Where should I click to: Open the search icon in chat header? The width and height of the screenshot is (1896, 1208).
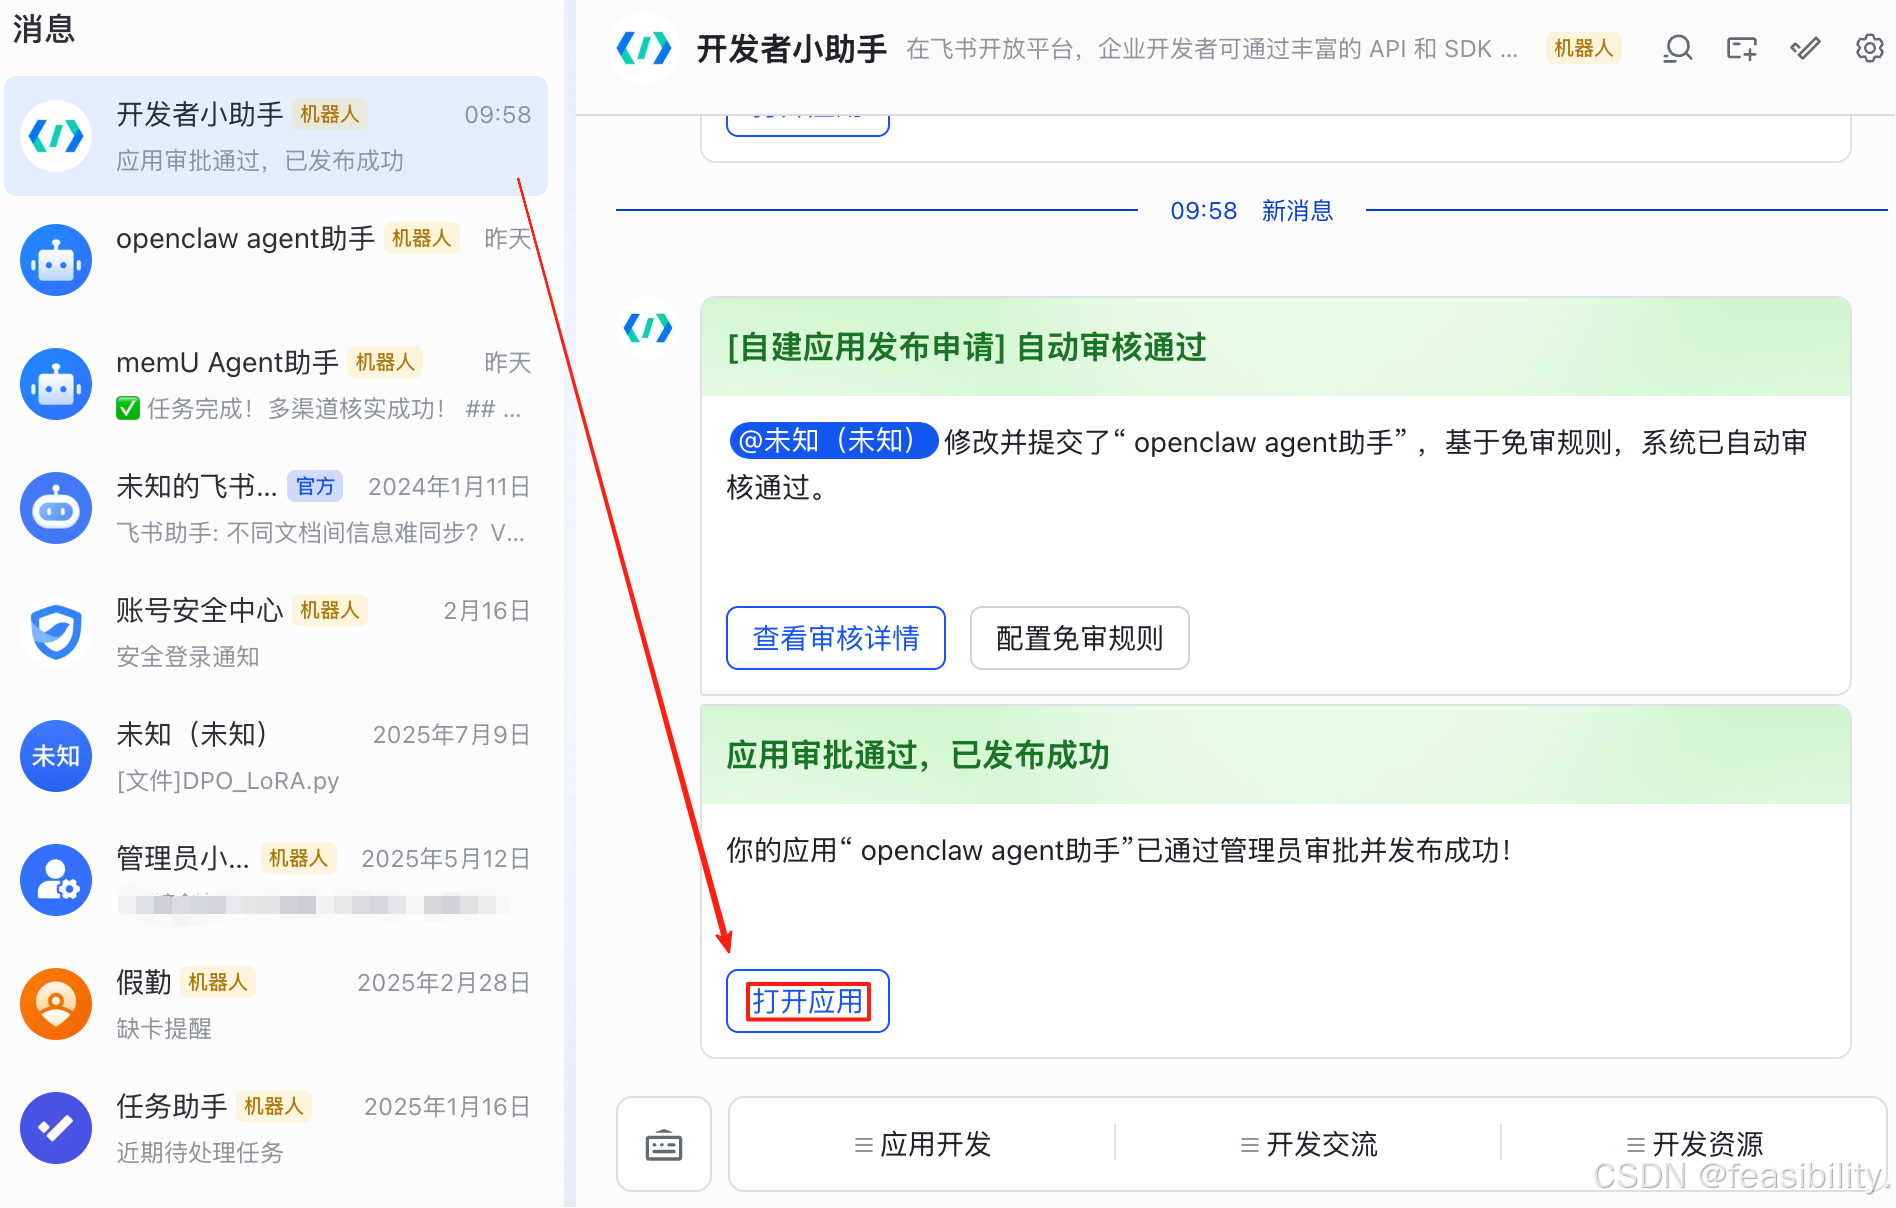[1677, 48]
